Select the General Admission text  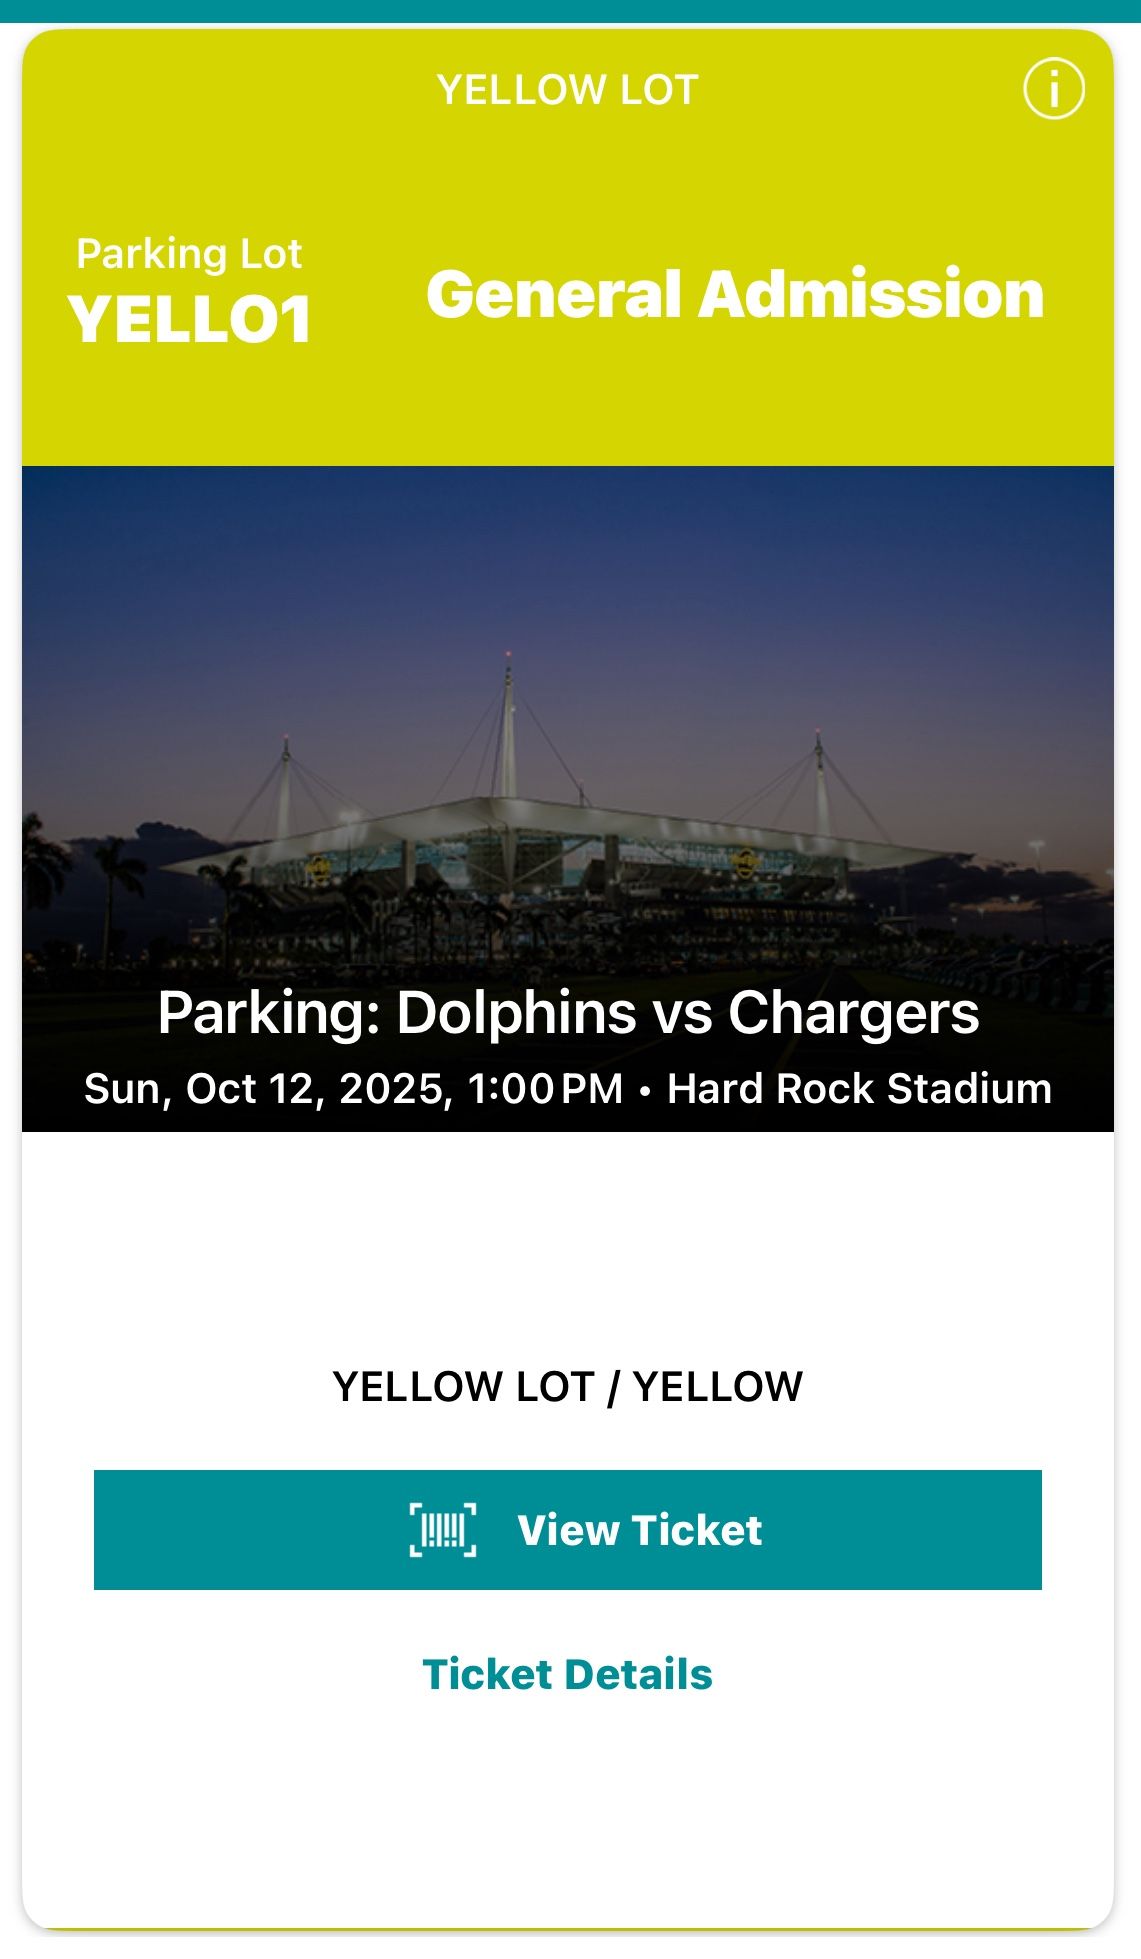[x=735, y=295]
